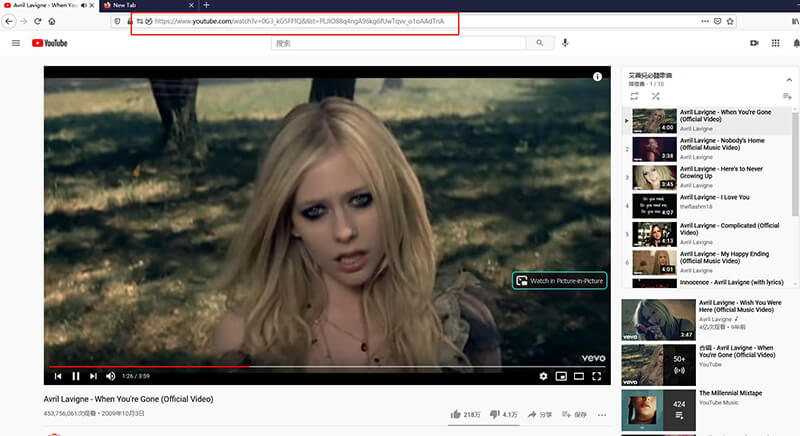800x436 pixels.
Task: Open the YouTube apps grid icon
Action: pyautogui.click(x=776, y=43)
